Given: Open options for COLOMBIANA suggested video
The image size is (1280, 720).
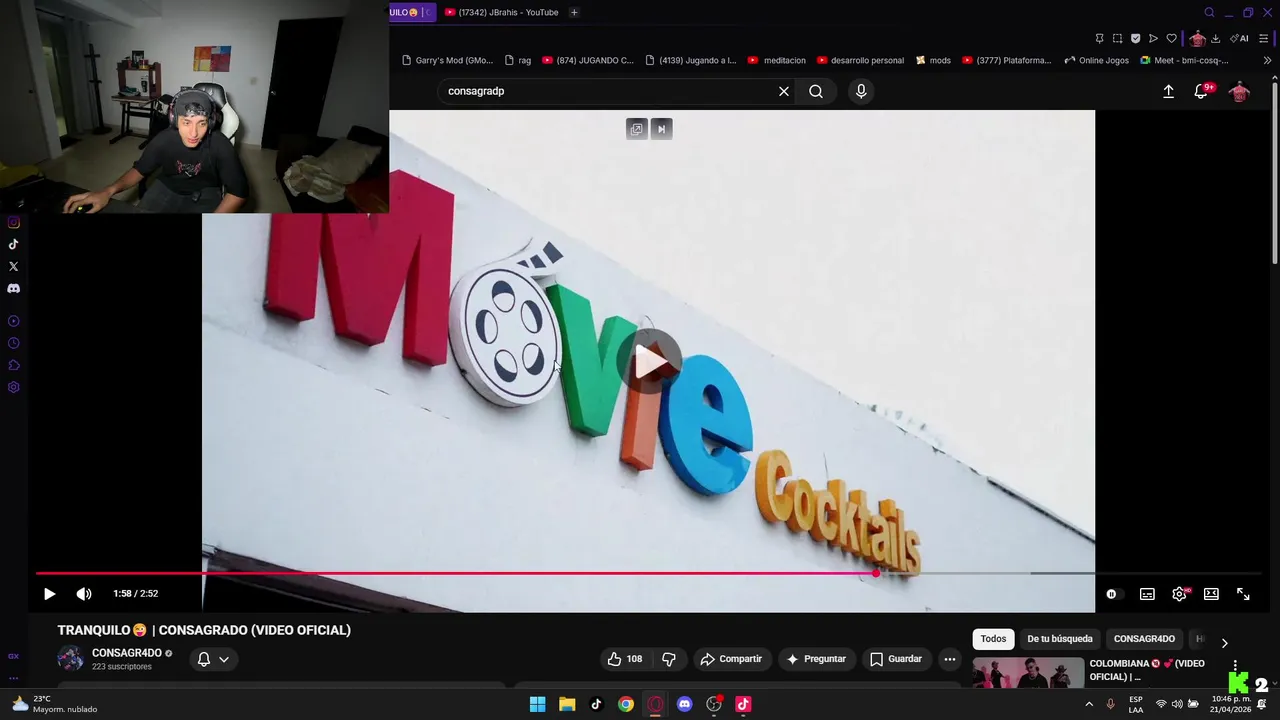Looking at the screenshot, I should [1235, 667].
